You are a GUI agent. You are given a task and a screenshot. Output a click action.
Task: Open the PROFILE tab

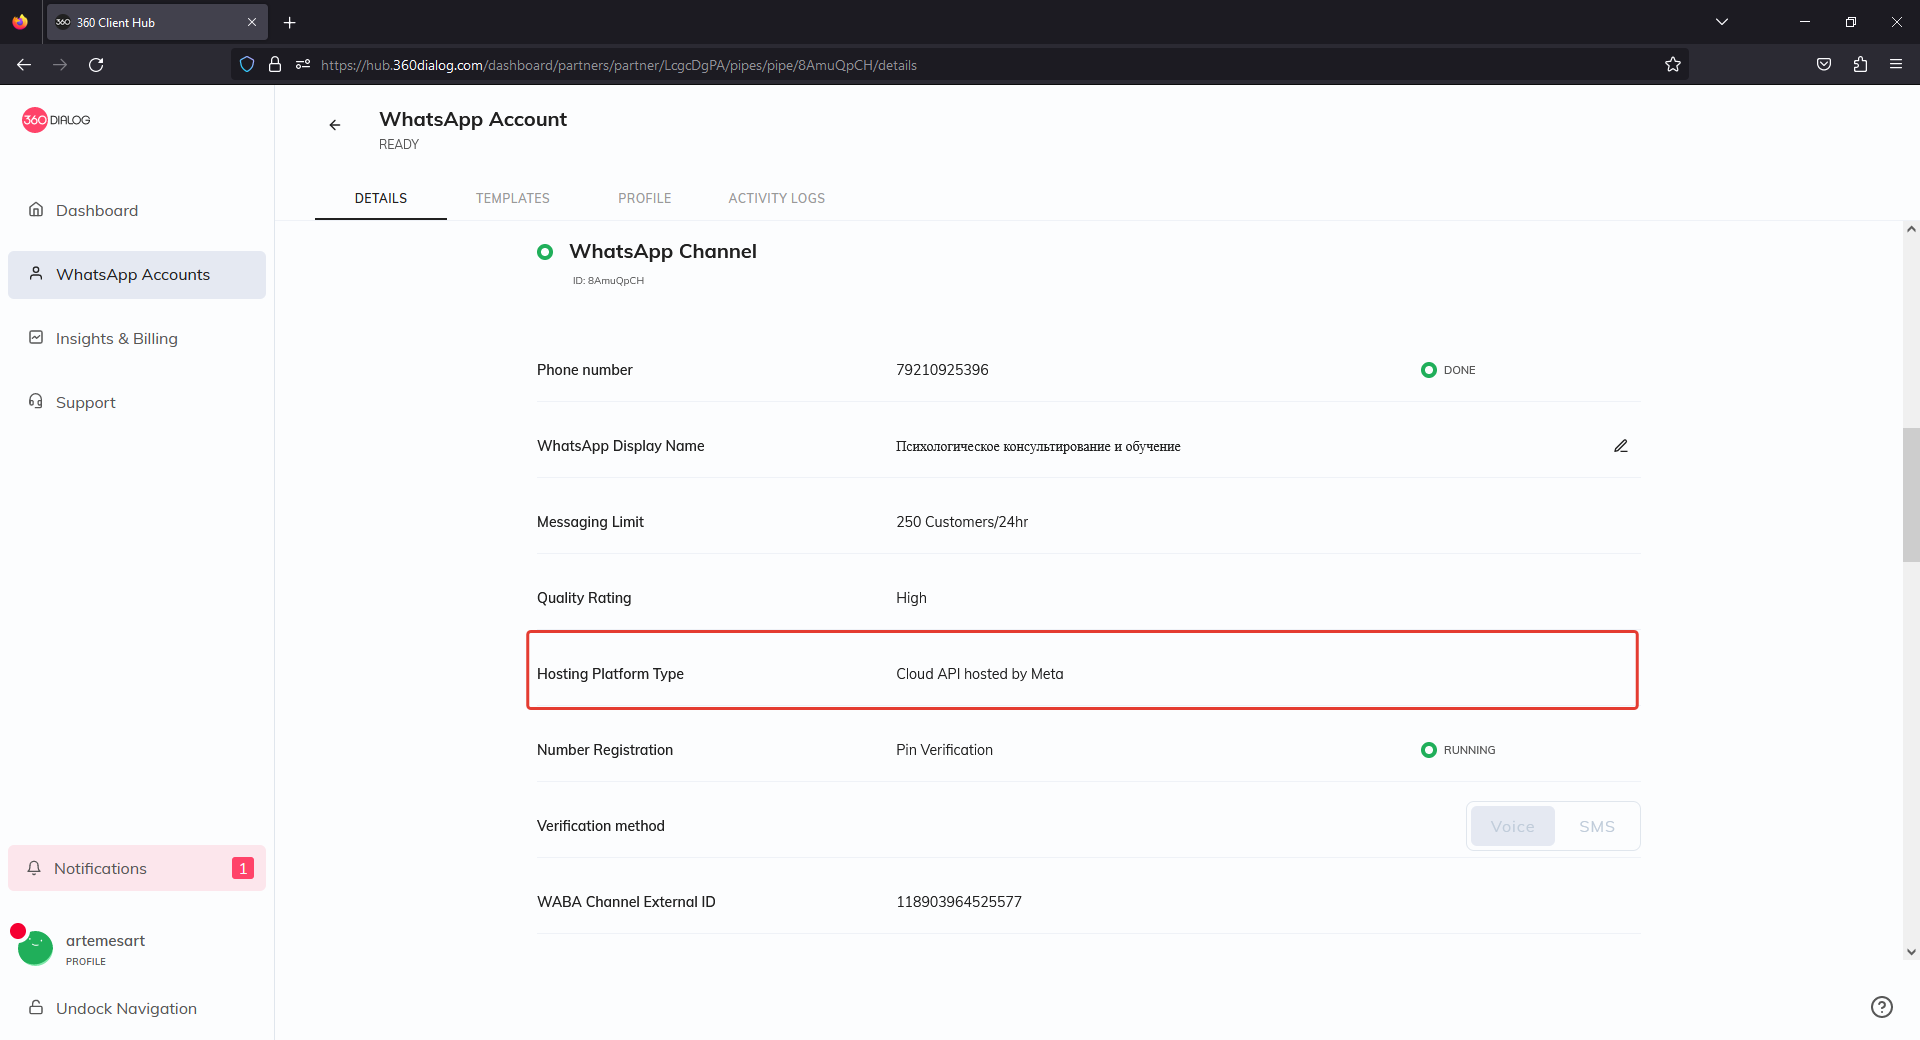(645, 198)
